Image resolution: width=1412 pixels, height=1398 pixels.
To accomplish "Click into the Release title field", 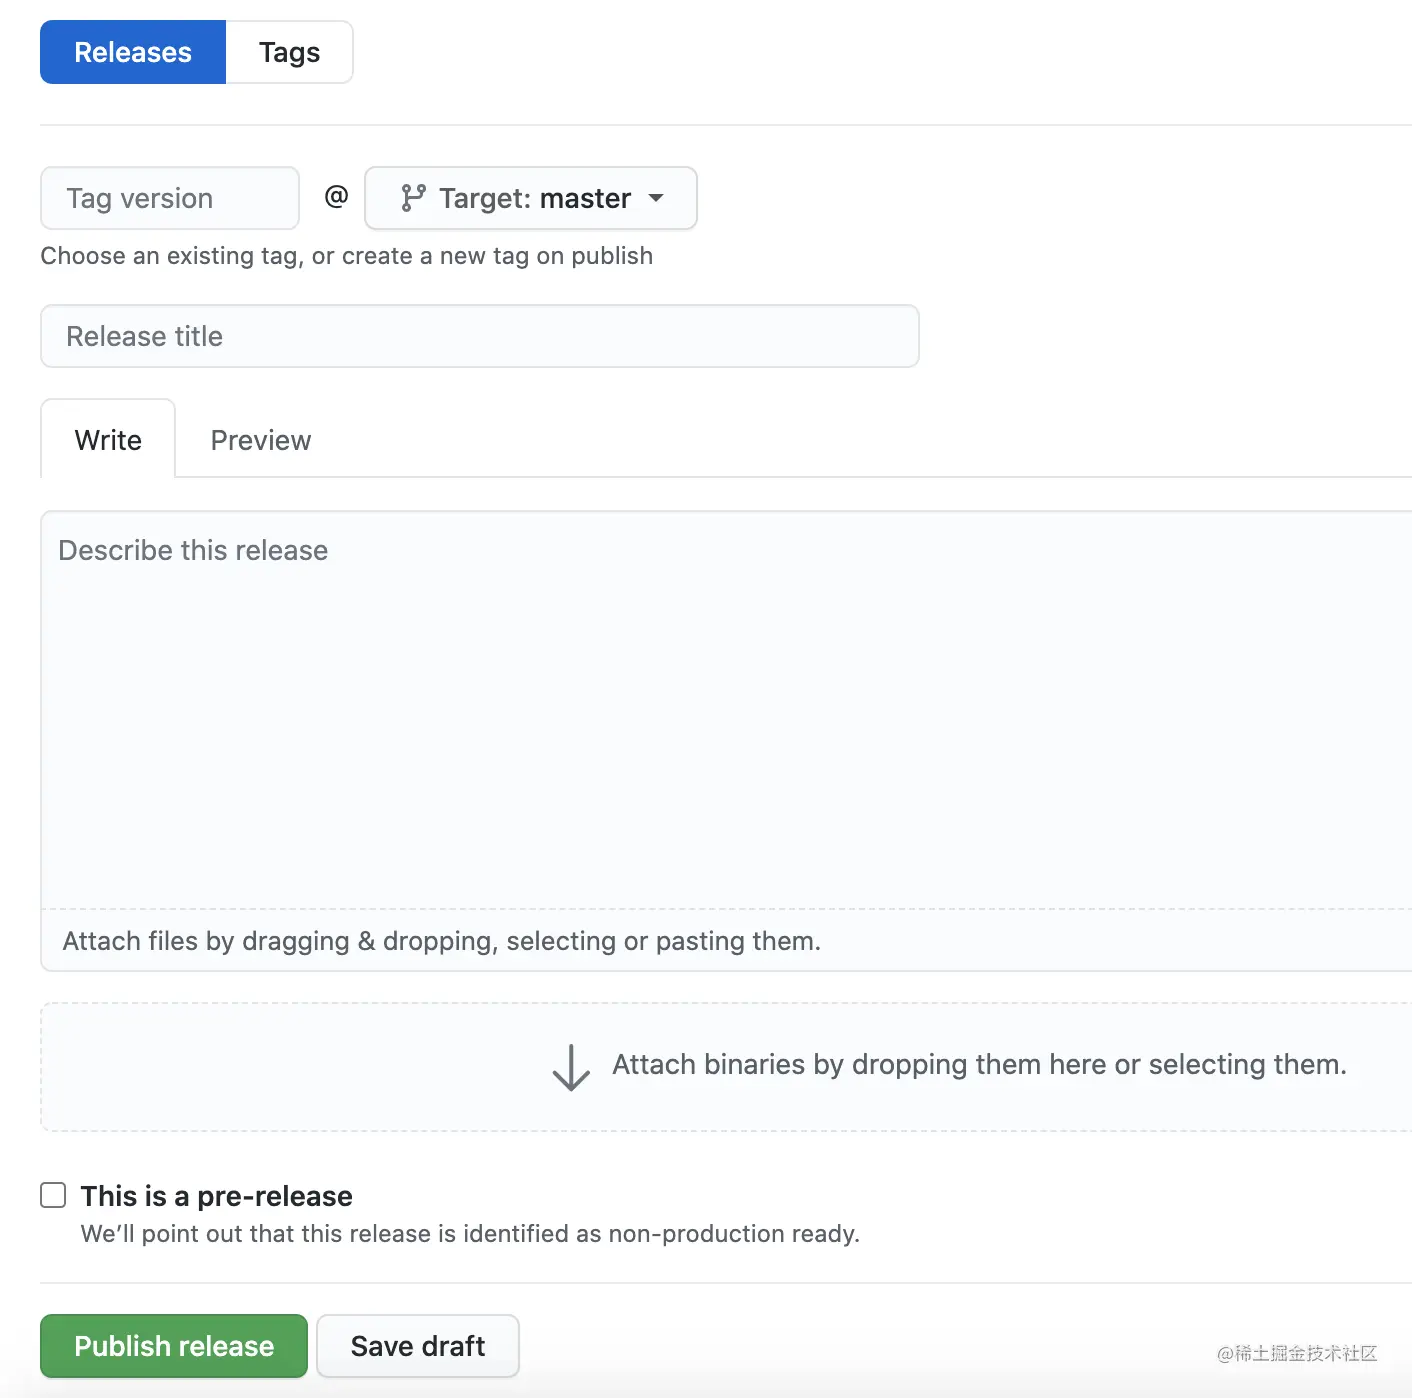I will tap(480, 336).
